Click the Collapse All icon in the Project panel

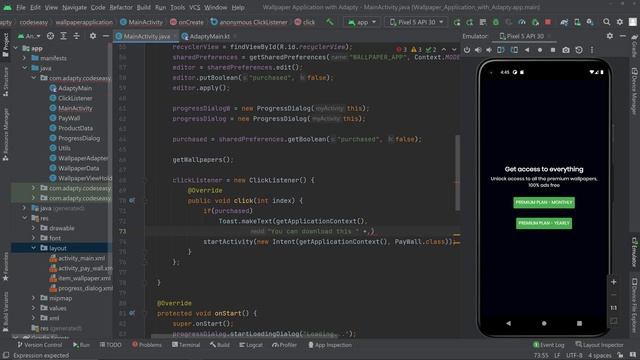(76, 36)
